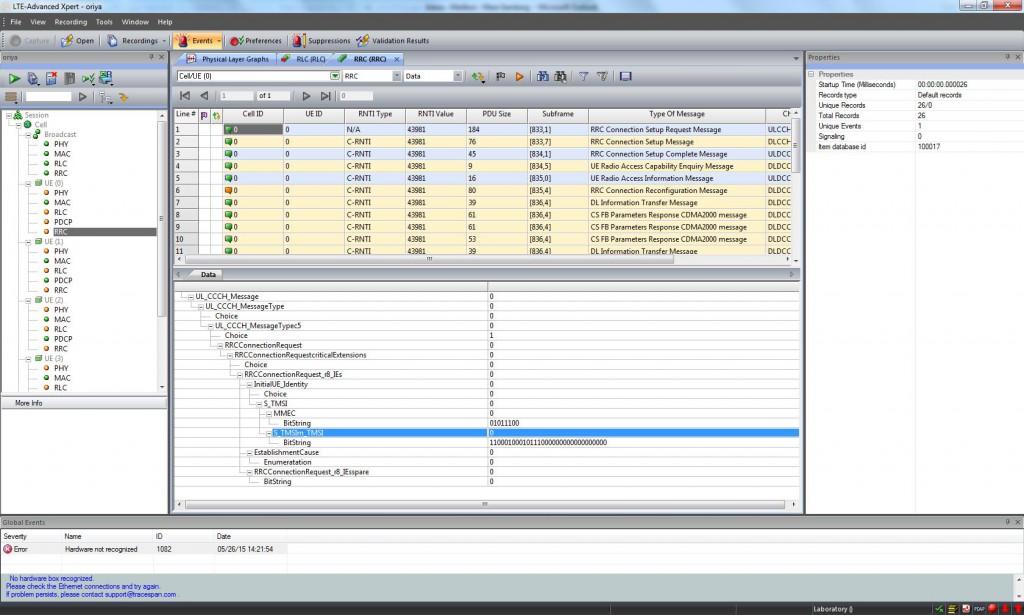Toggle the Events toolbar button
Image resolution: width=1024 pixels, height=615 pixels.
tap(195, 40)
